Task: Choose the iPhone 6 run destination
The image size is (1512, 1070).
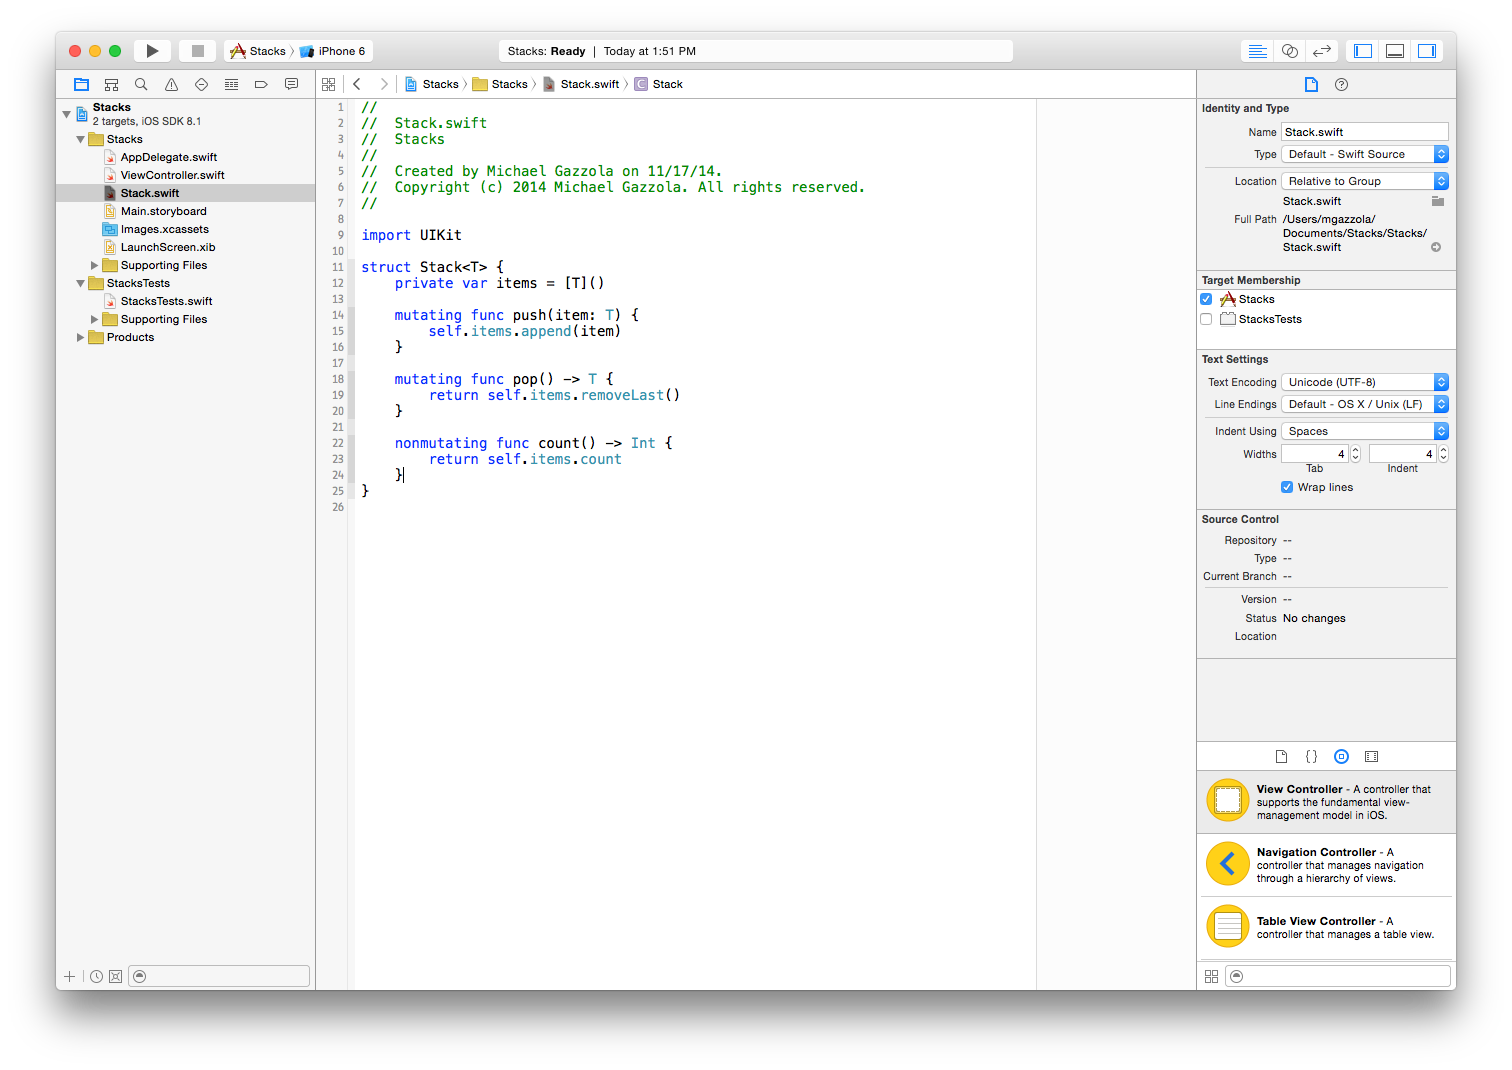Action: 333,51
